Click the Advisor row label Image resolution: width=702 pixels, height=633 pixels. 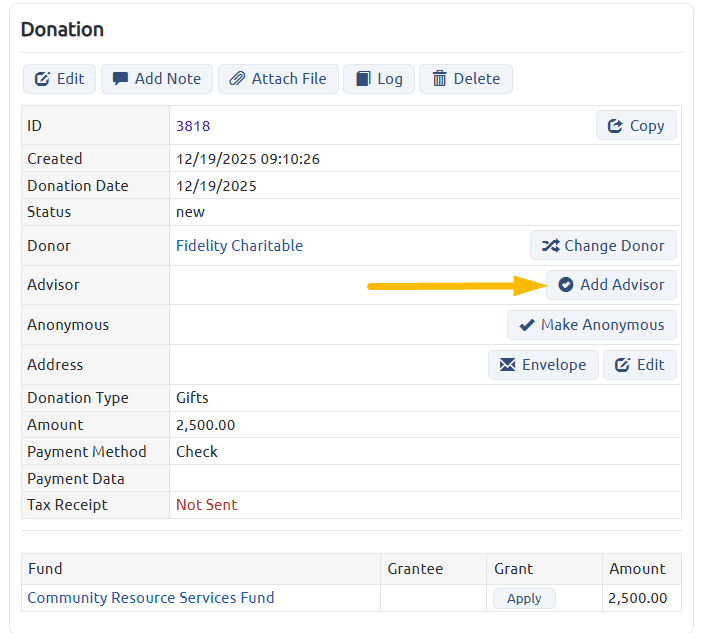tap(53, 285)
